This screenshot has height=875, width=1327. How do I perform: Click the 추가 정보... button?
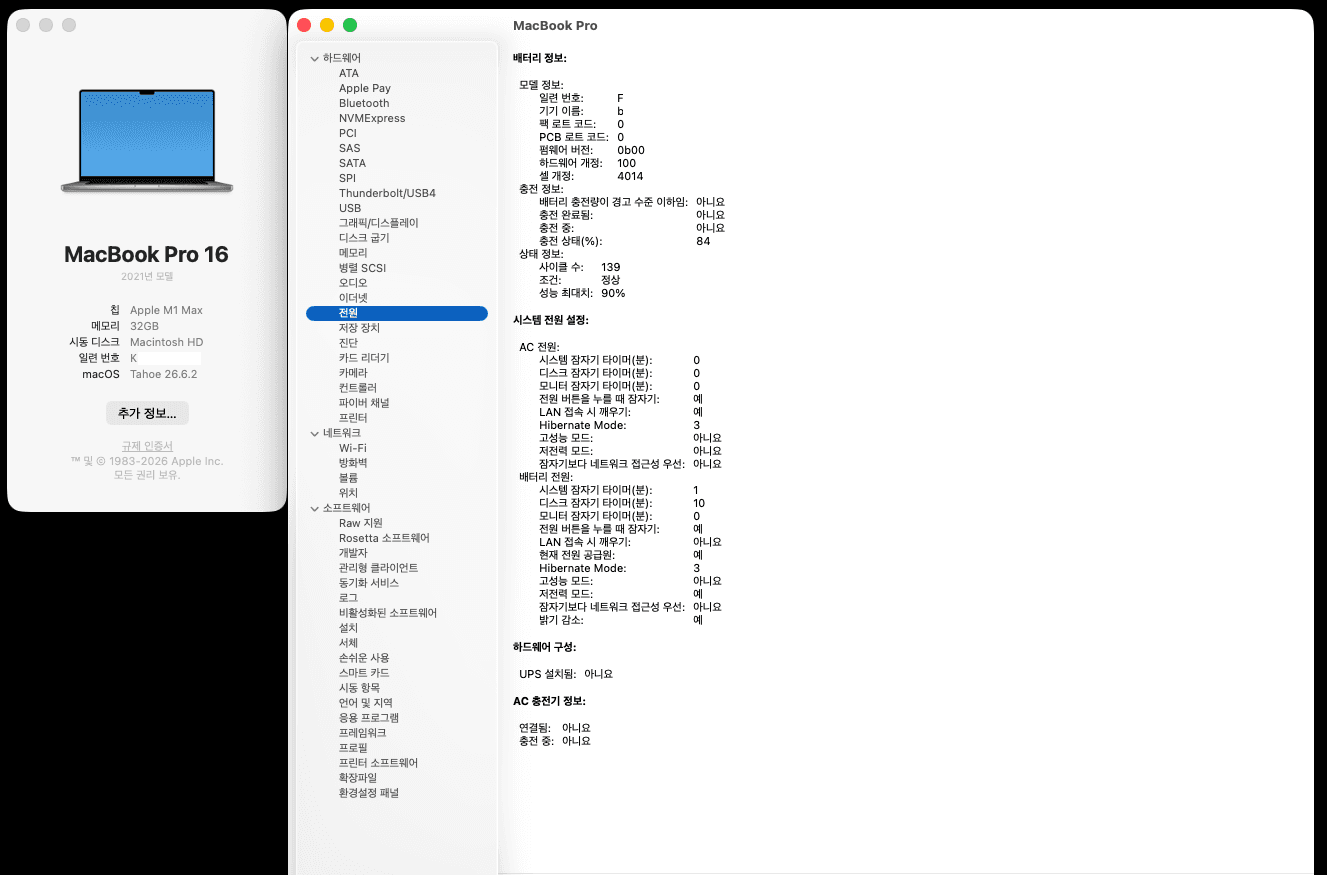pos(147,413)
